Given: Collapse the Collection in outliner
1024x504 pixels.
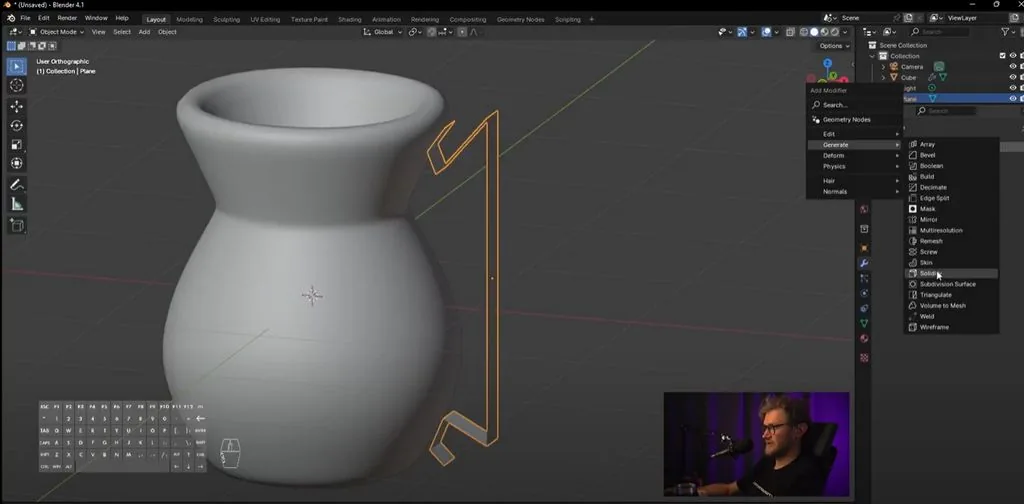Looking at the screenshot, I should click(x=872, y=56).
